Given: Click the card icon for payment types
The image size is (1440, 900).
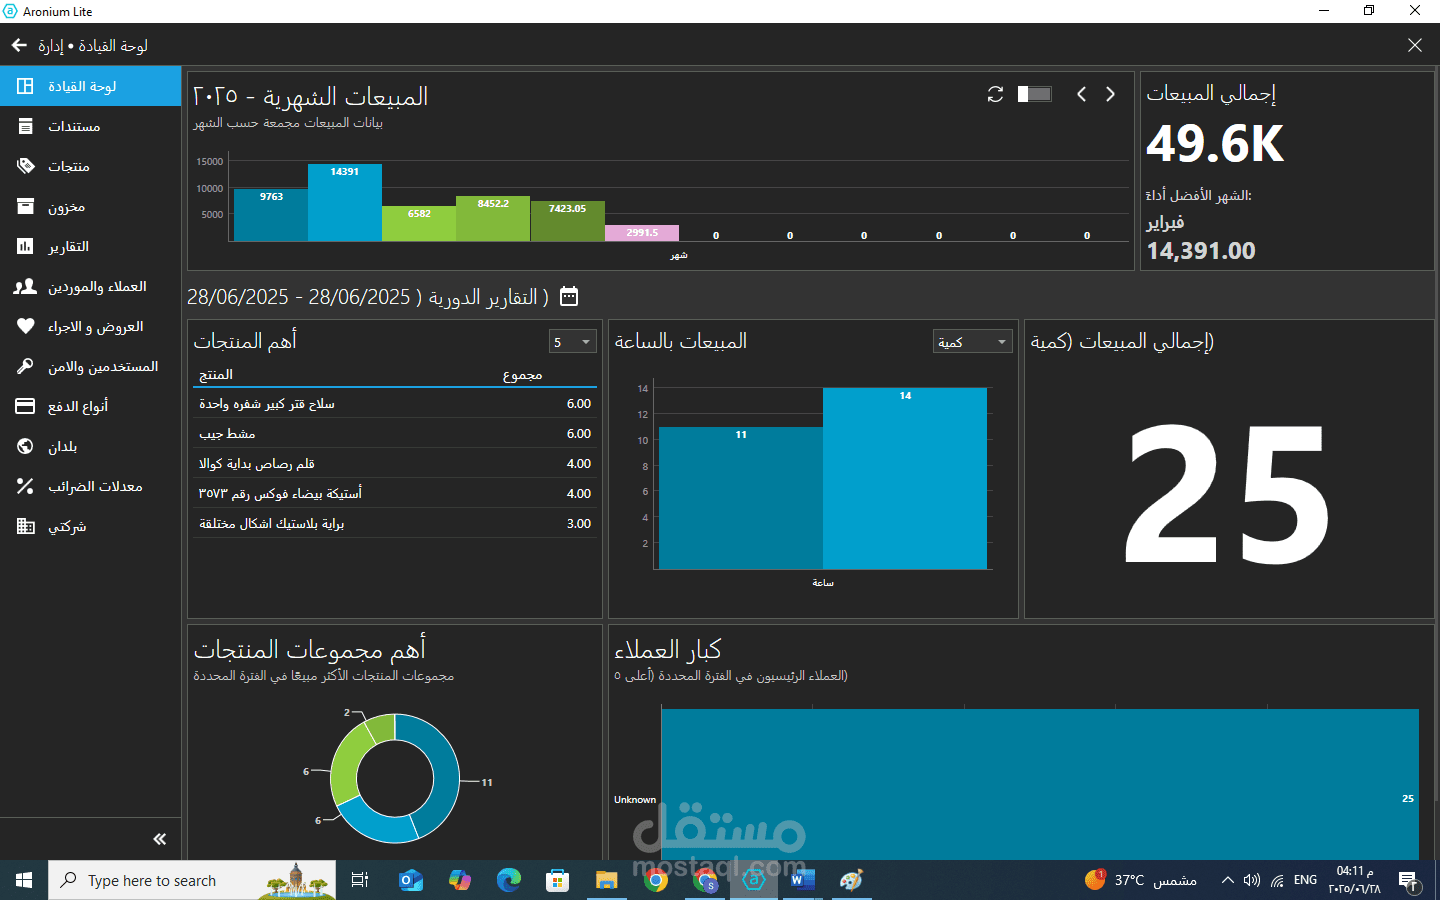Looking at the screenshot, I should pyautogui.click(x=25, y=406).
